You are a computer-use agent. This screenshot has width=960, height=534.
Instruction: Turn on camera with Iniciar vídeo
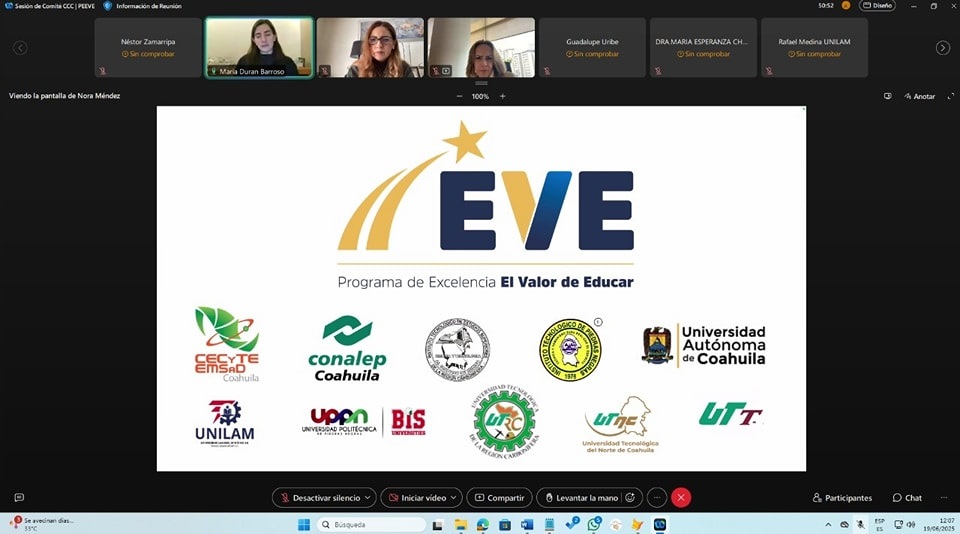point(416,498)
